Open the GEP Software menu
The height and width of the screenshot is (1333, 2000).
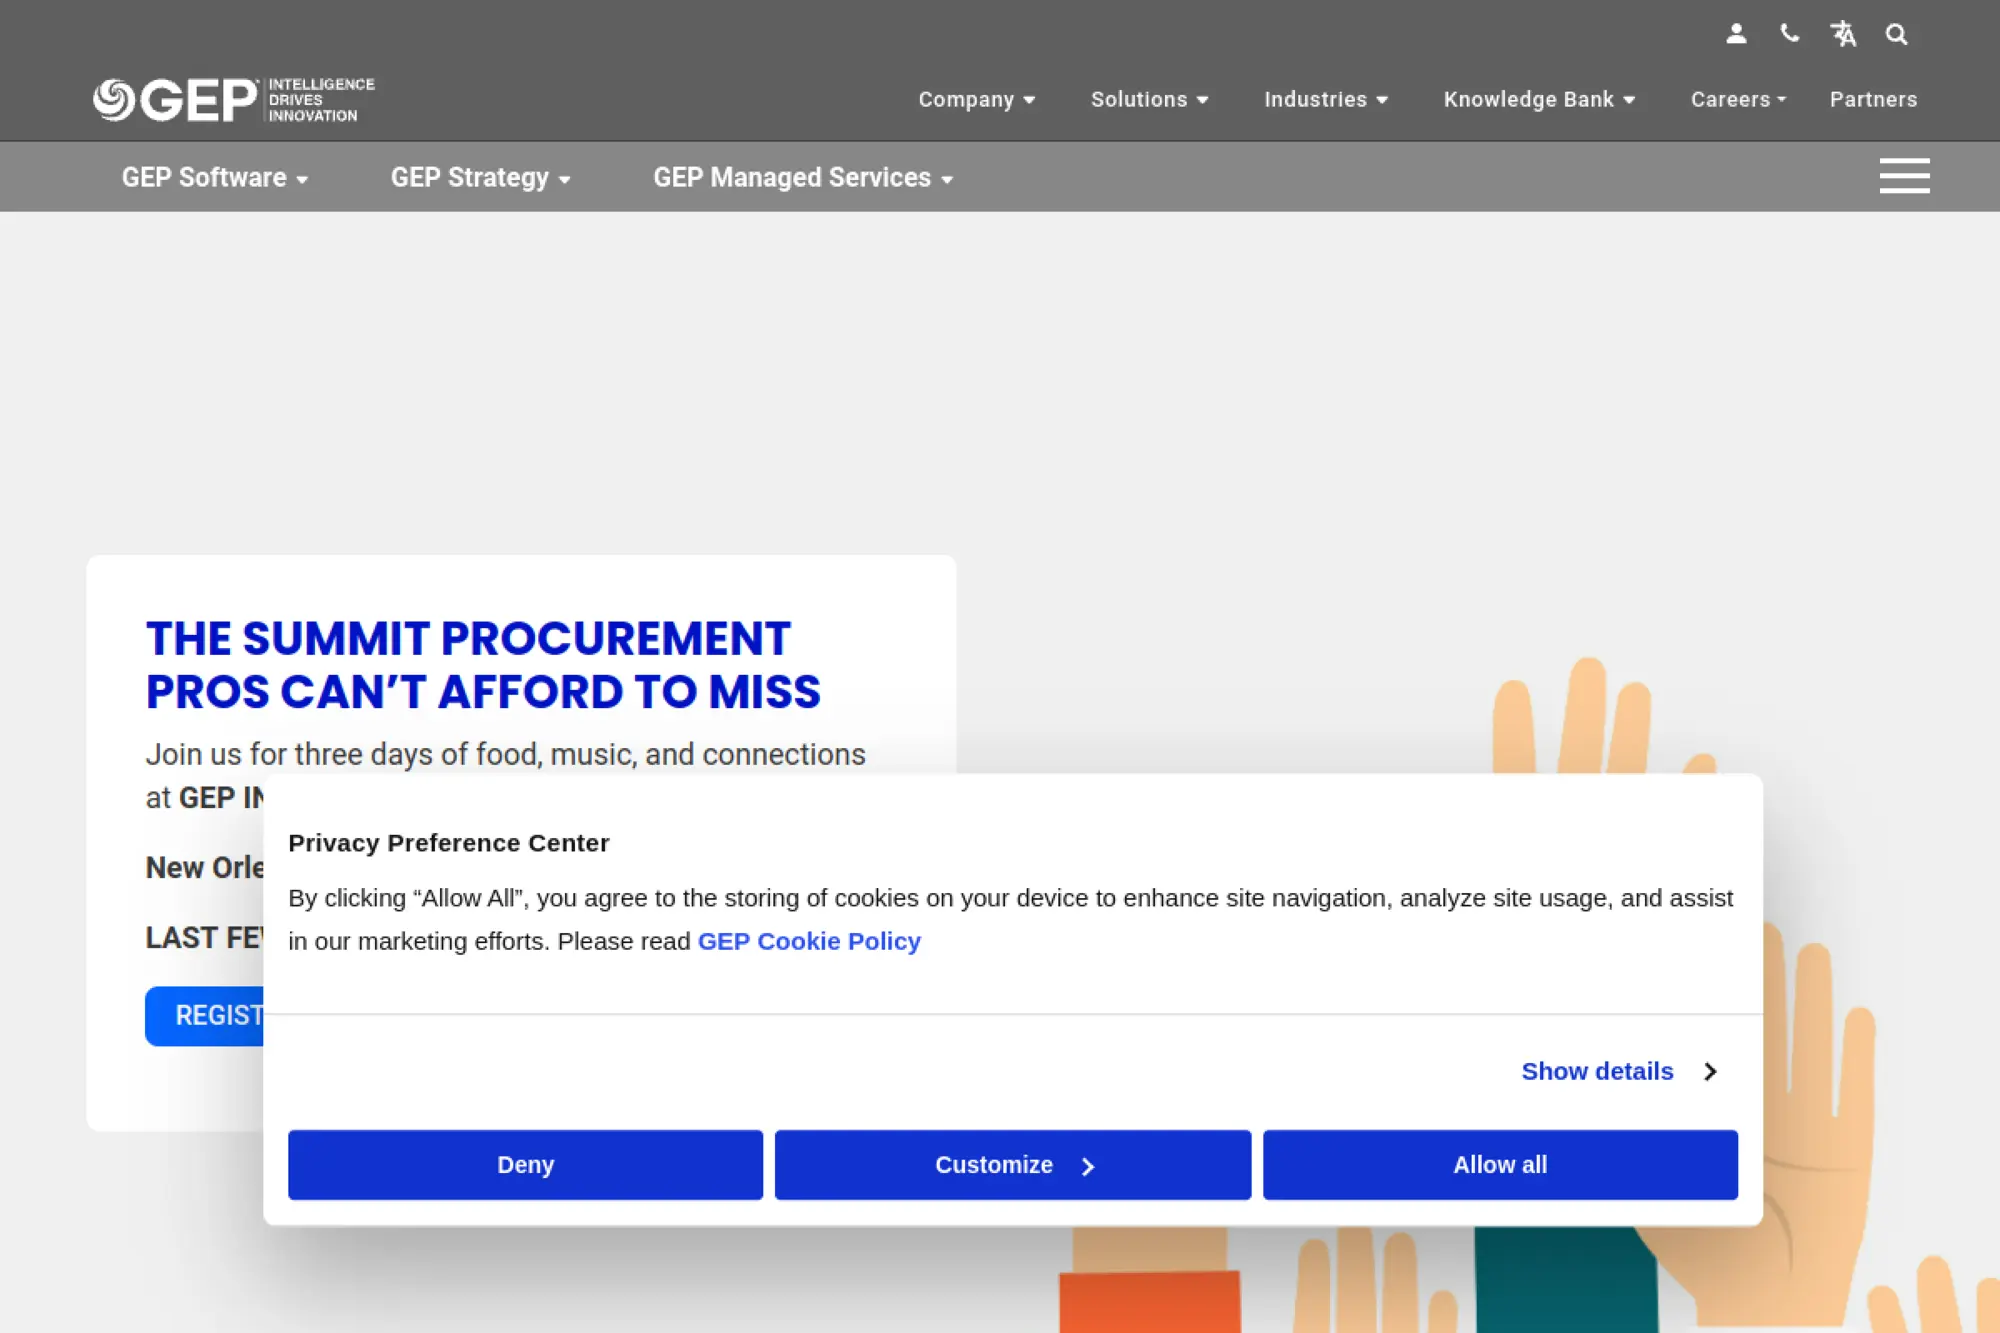click(214, 177)
